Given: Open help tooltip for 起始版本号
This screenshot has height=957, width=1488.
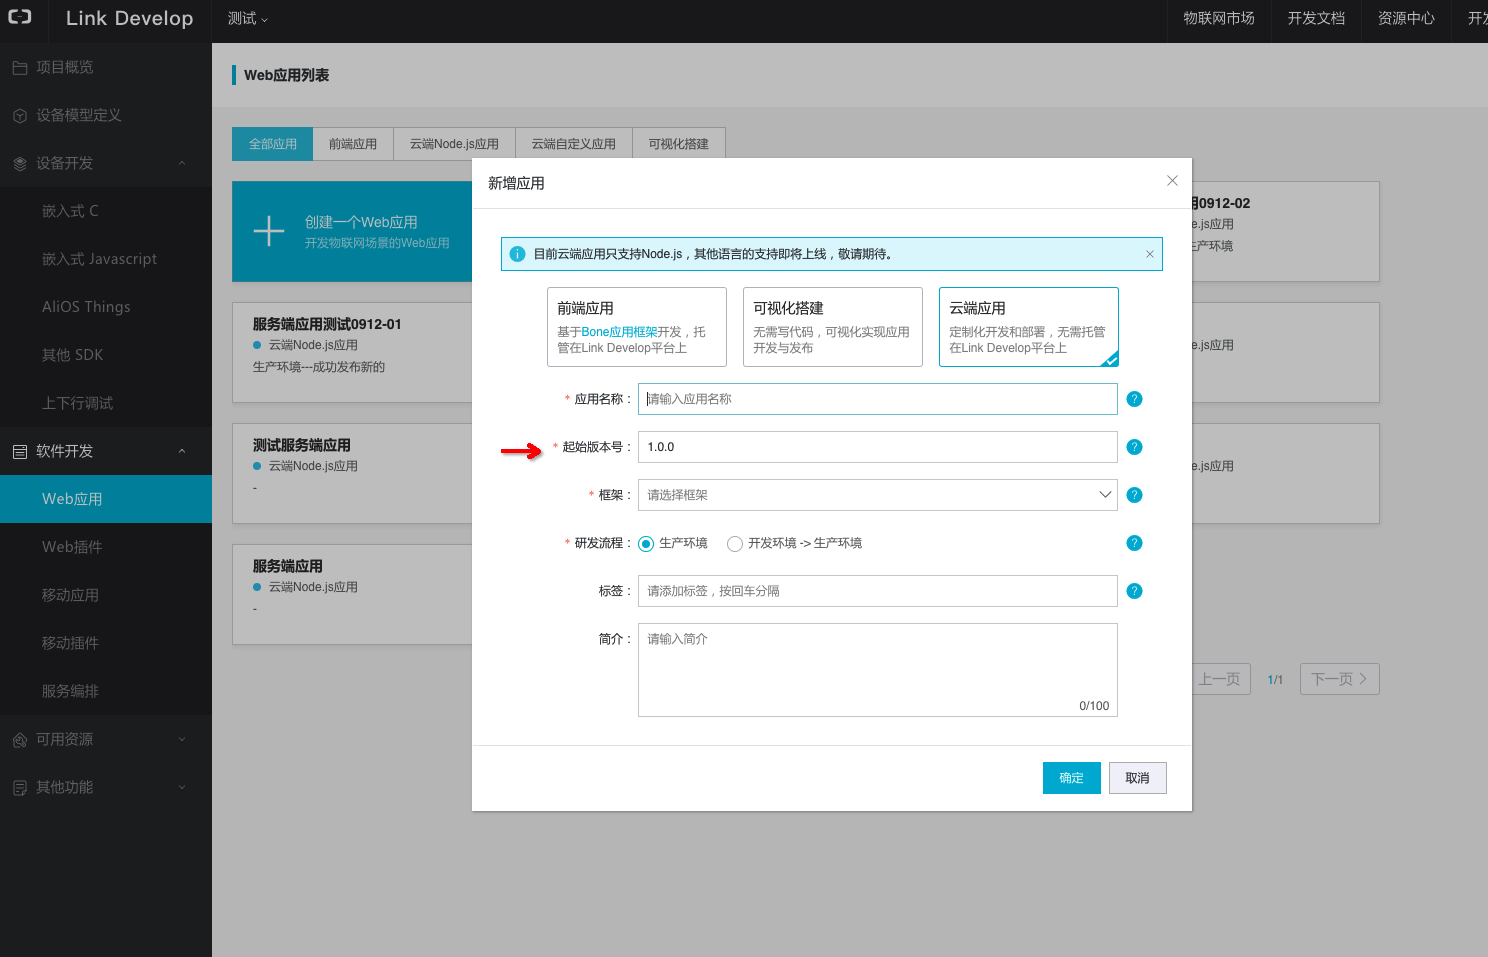Looking at the screenshot, I should [1134, 447].
